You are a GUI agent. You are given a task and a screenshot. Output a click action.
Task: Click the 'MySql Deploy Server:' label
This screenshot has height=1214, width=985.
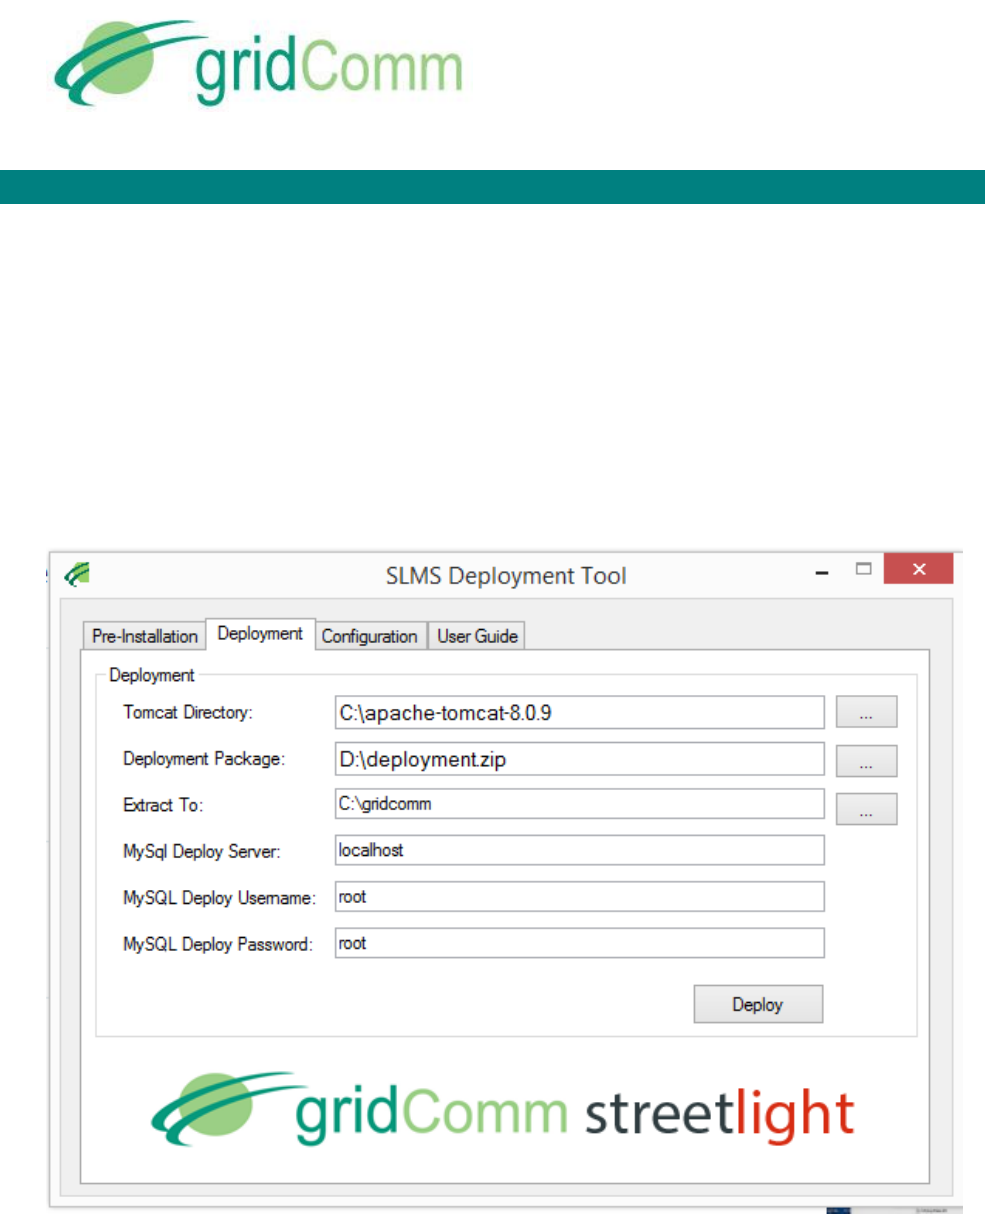click(202, 852)
